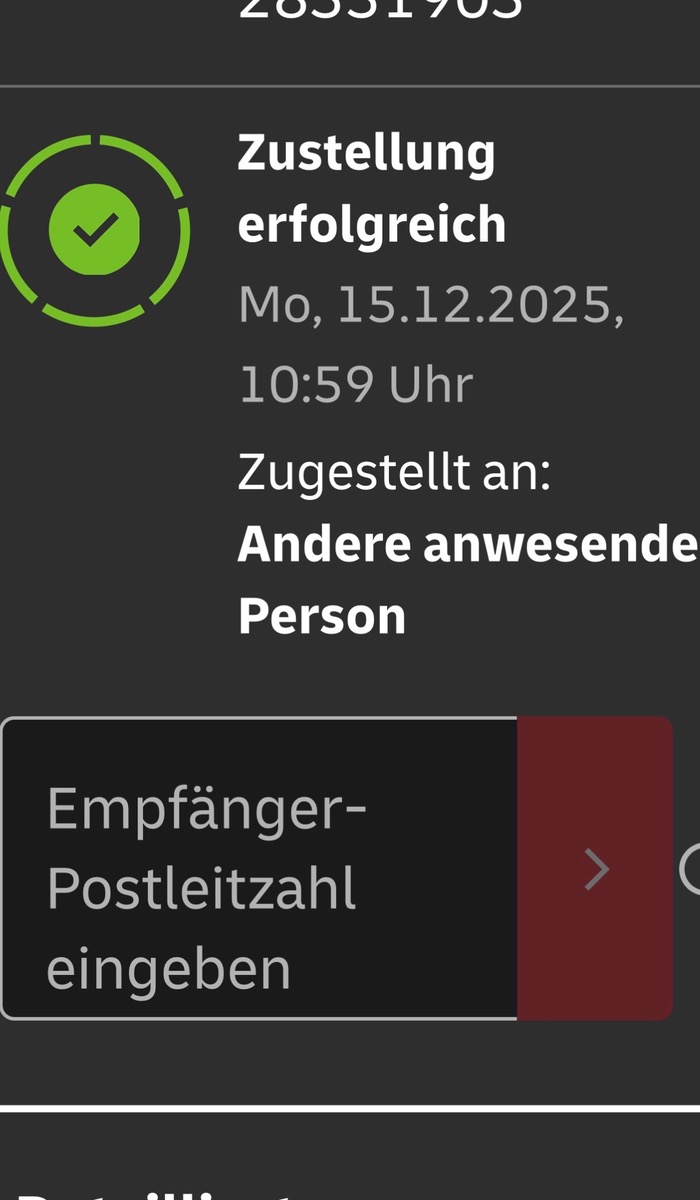Tap the partially visible circle icon at right edge
Viewport: 700px width, 1200px height.
click(x=690, y=869)
